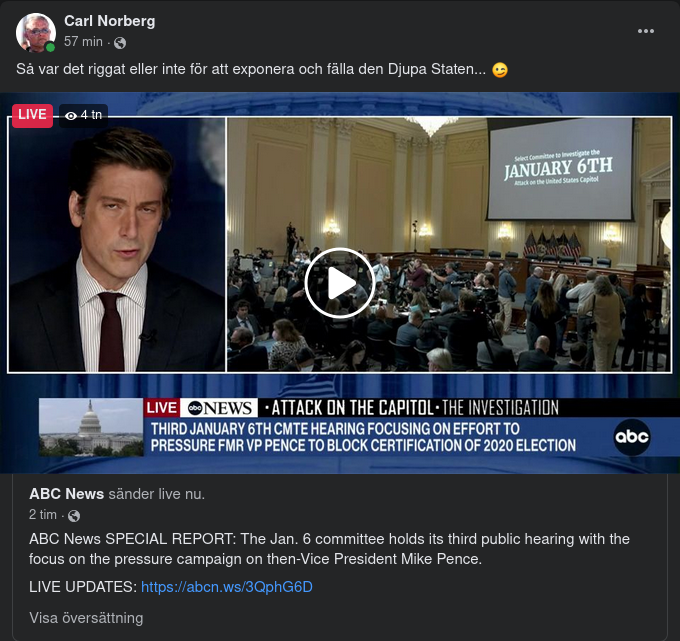Click the red LIVE badge on video
The height and width of the screenshot is (641, 680).
(32, 115)
